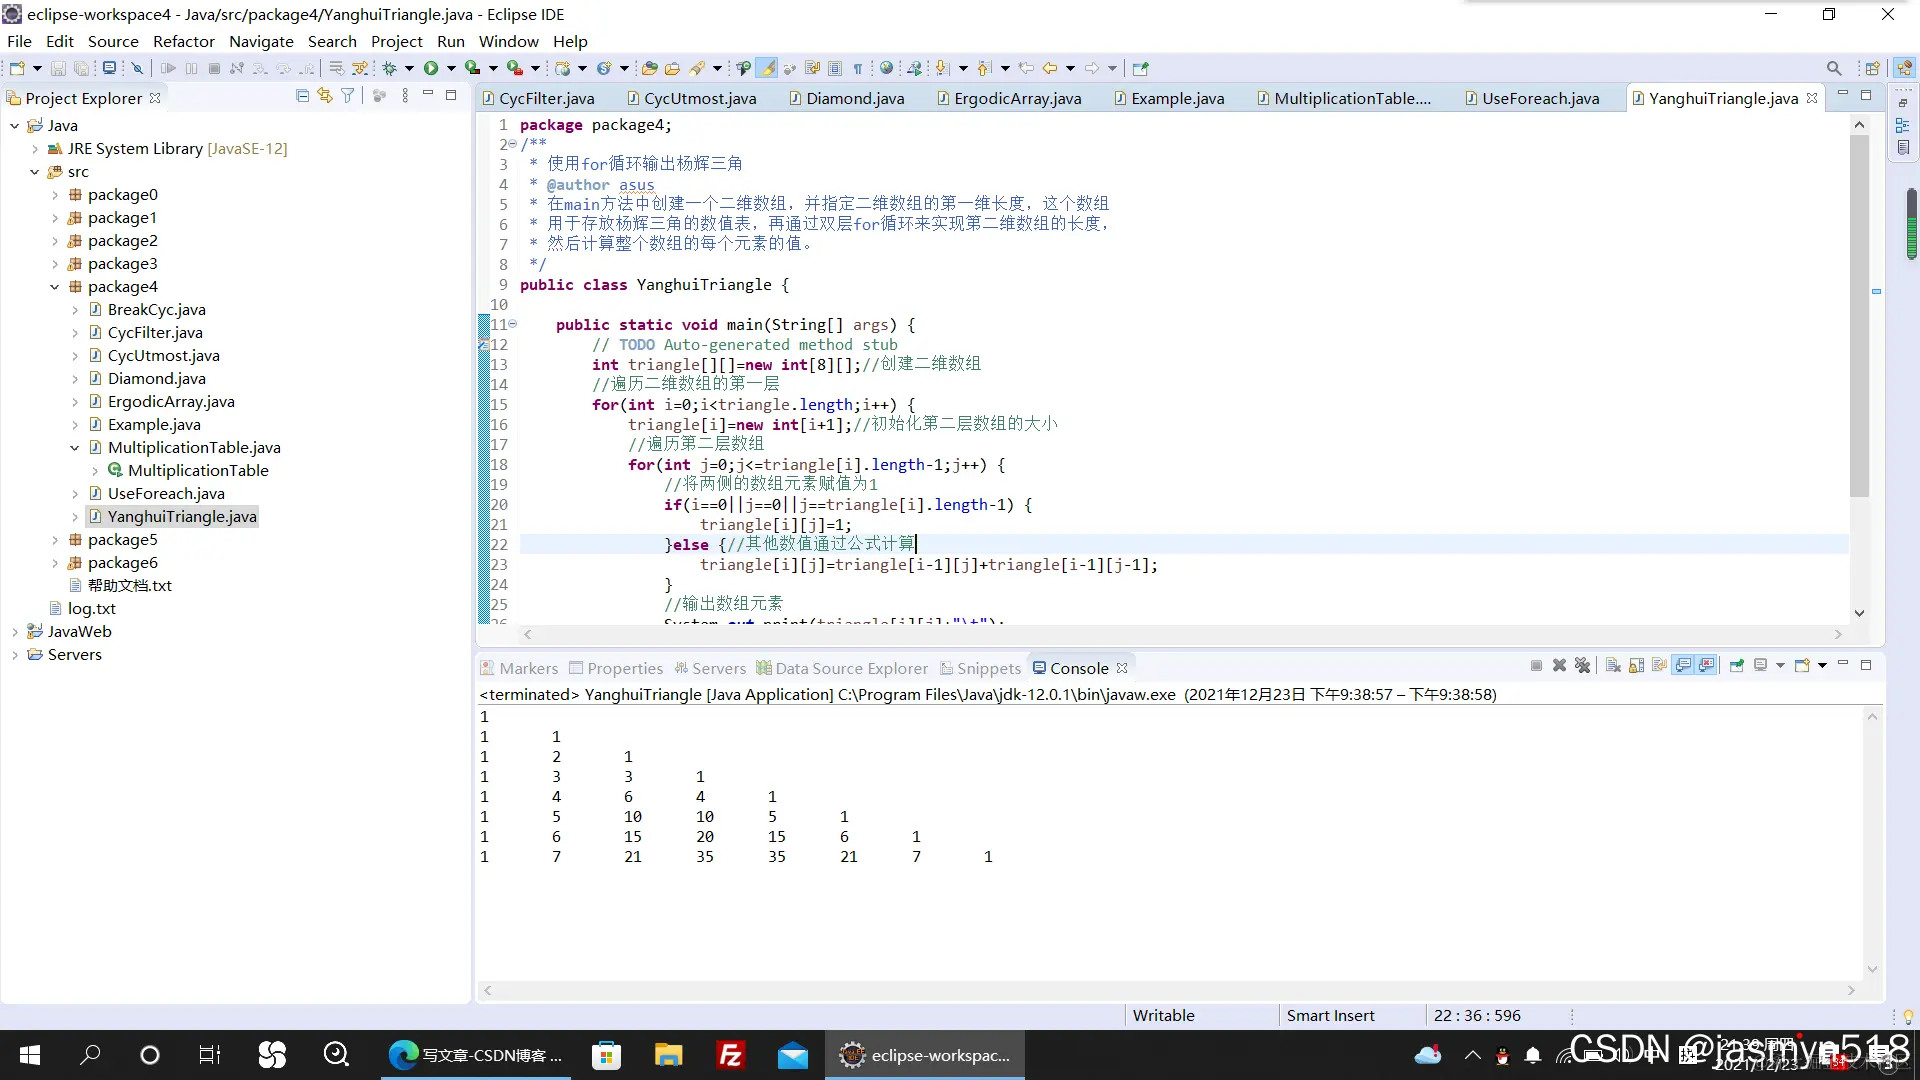Image resolution: width=1920 pixels, height=1080 pixels.
Task: Open the Refactor menu
Action: coord(183,41)
